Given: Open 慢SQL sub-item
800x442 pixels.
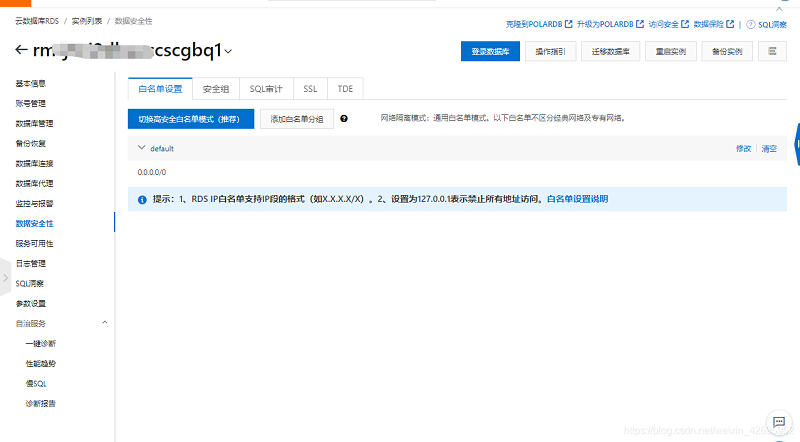Looking at the screenshot, I should point(36,383).
